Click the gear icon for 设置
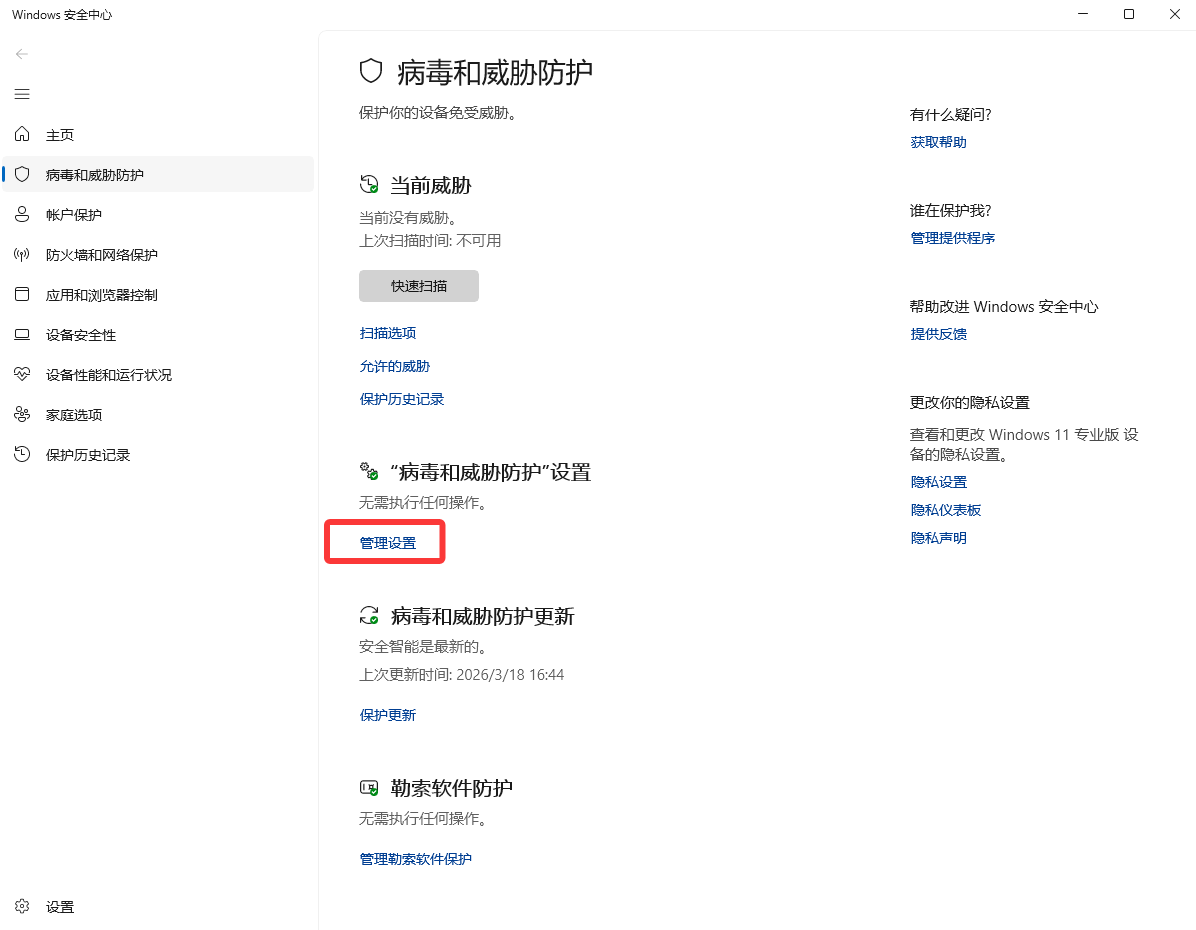Image resolution: width=1196 pixels, height=930 pixels. 22,906
